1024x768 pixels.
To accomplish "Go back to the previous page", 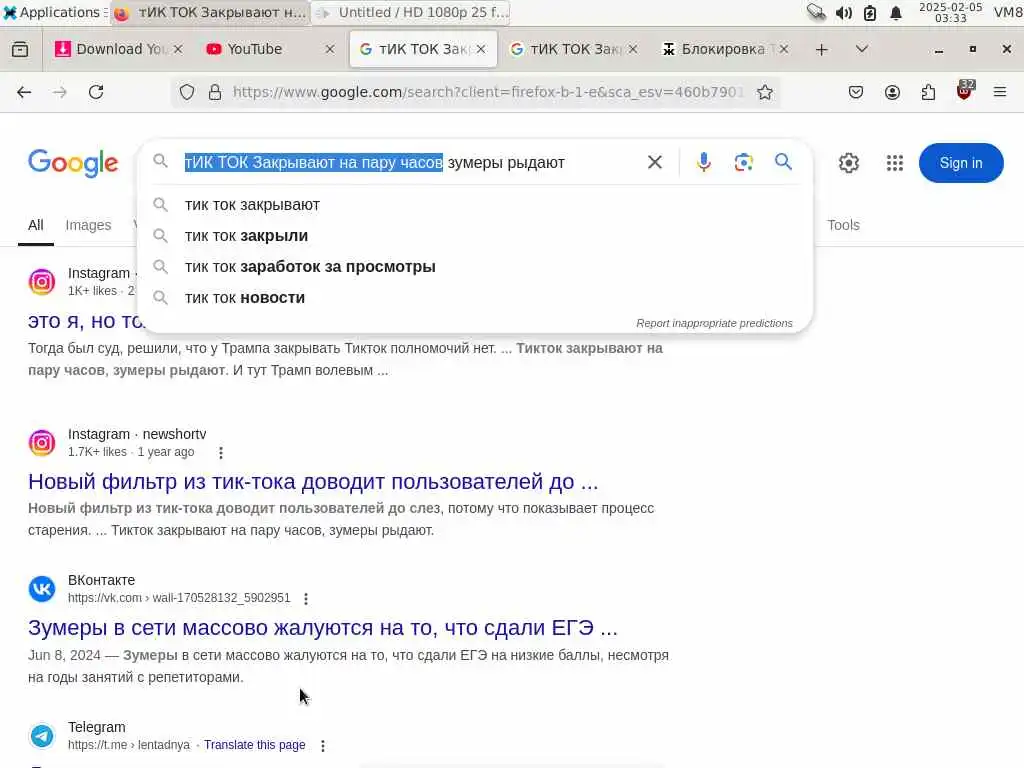I will 24,92.
